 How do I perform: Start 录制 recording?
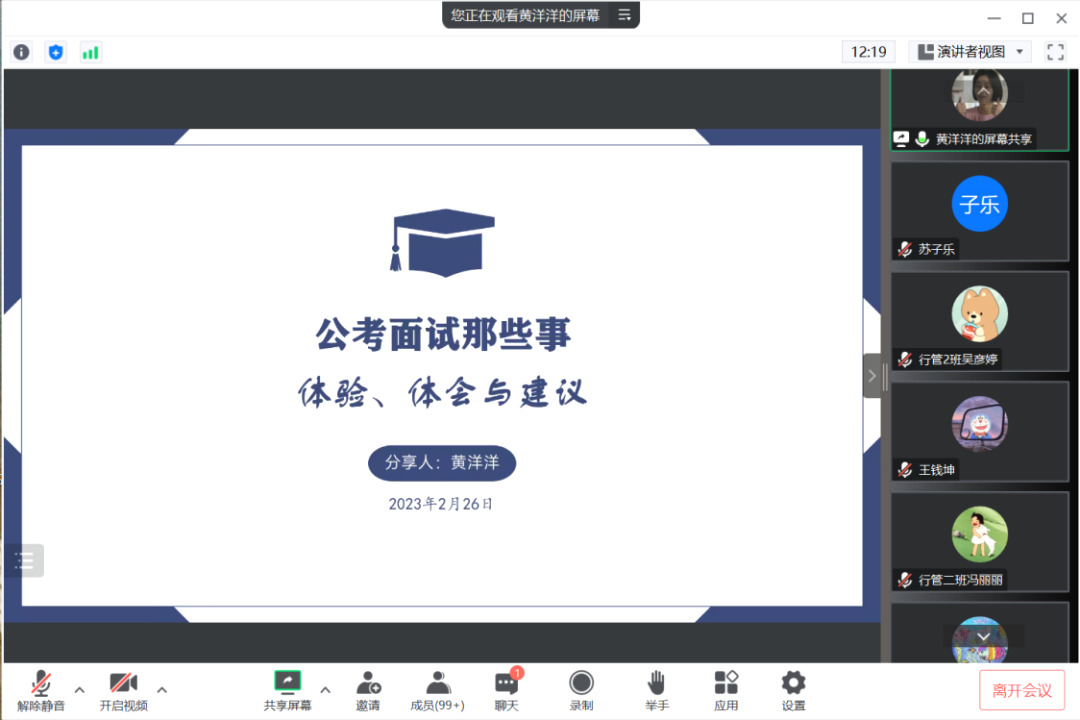pyautogui.click(x=581, y=690)
